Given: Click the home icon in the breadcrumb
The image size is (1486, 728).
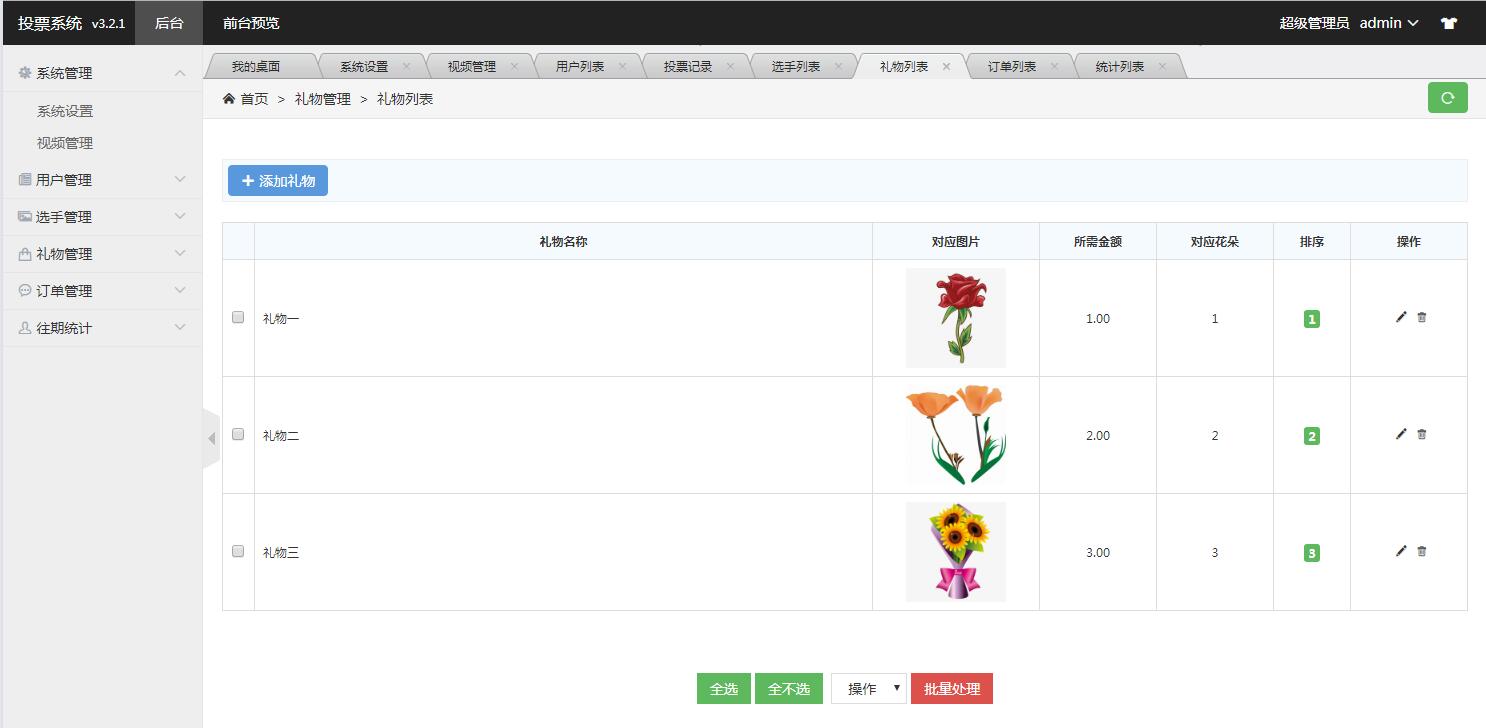Looking at the screenshot, I should [x=229, y=99].
